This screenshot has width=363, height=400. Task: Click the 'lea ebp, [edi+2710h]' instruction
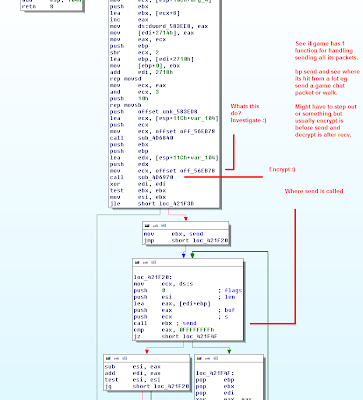point(152,59)
